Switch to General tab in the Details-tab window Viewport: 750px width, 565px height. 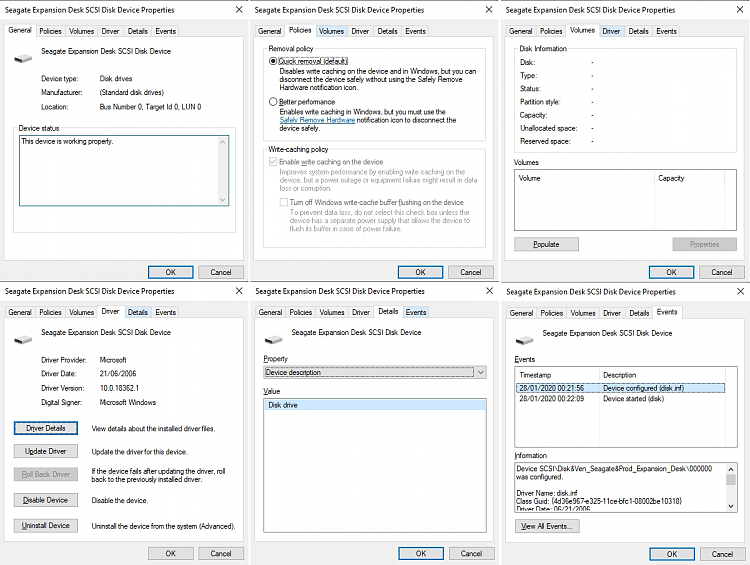pos(270,312)
